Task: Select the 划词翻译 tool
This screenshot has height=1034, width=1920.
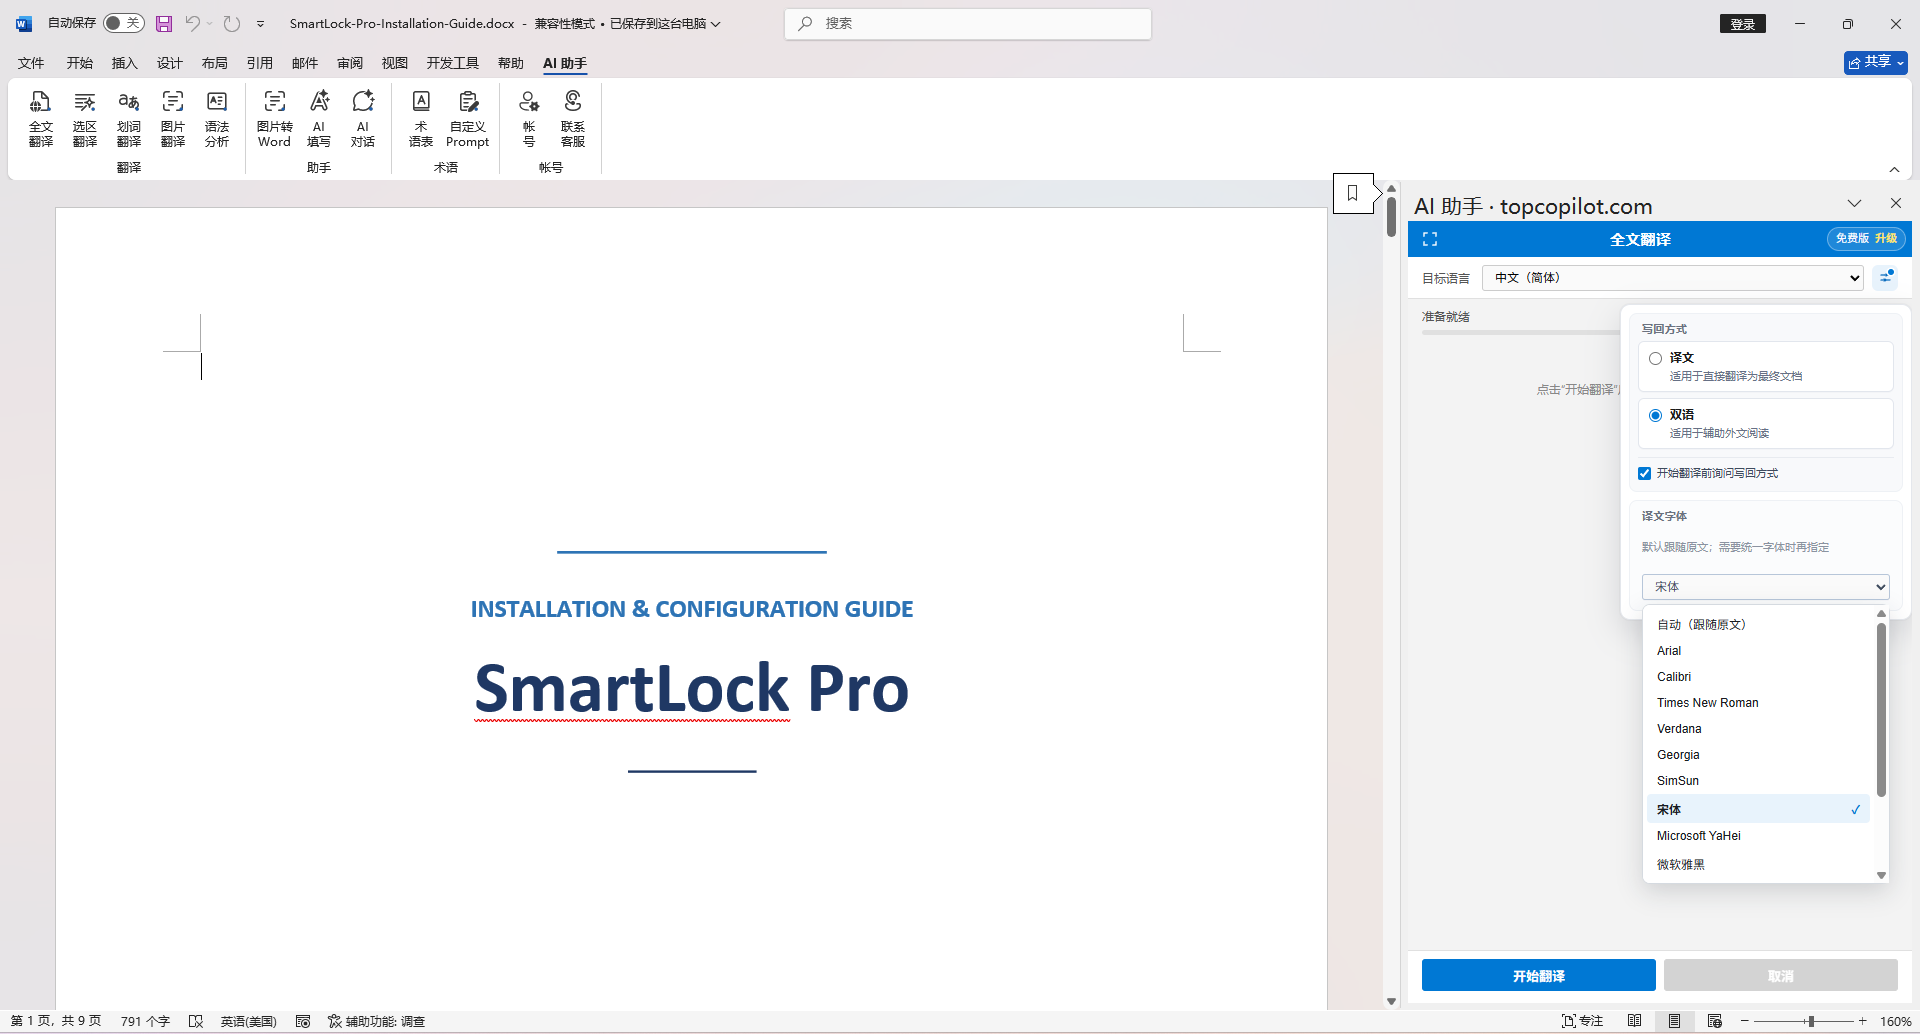Action: (x=129, y=119)
